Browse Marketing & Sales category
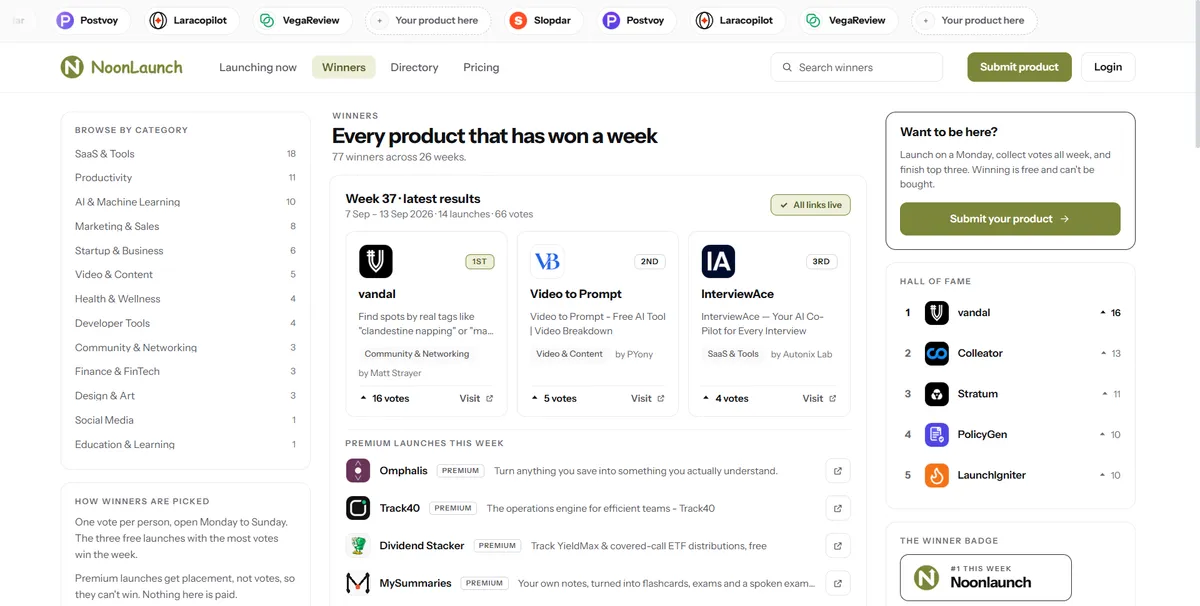This screenshot has width=1200, height=606. click(x=185, y=226)
